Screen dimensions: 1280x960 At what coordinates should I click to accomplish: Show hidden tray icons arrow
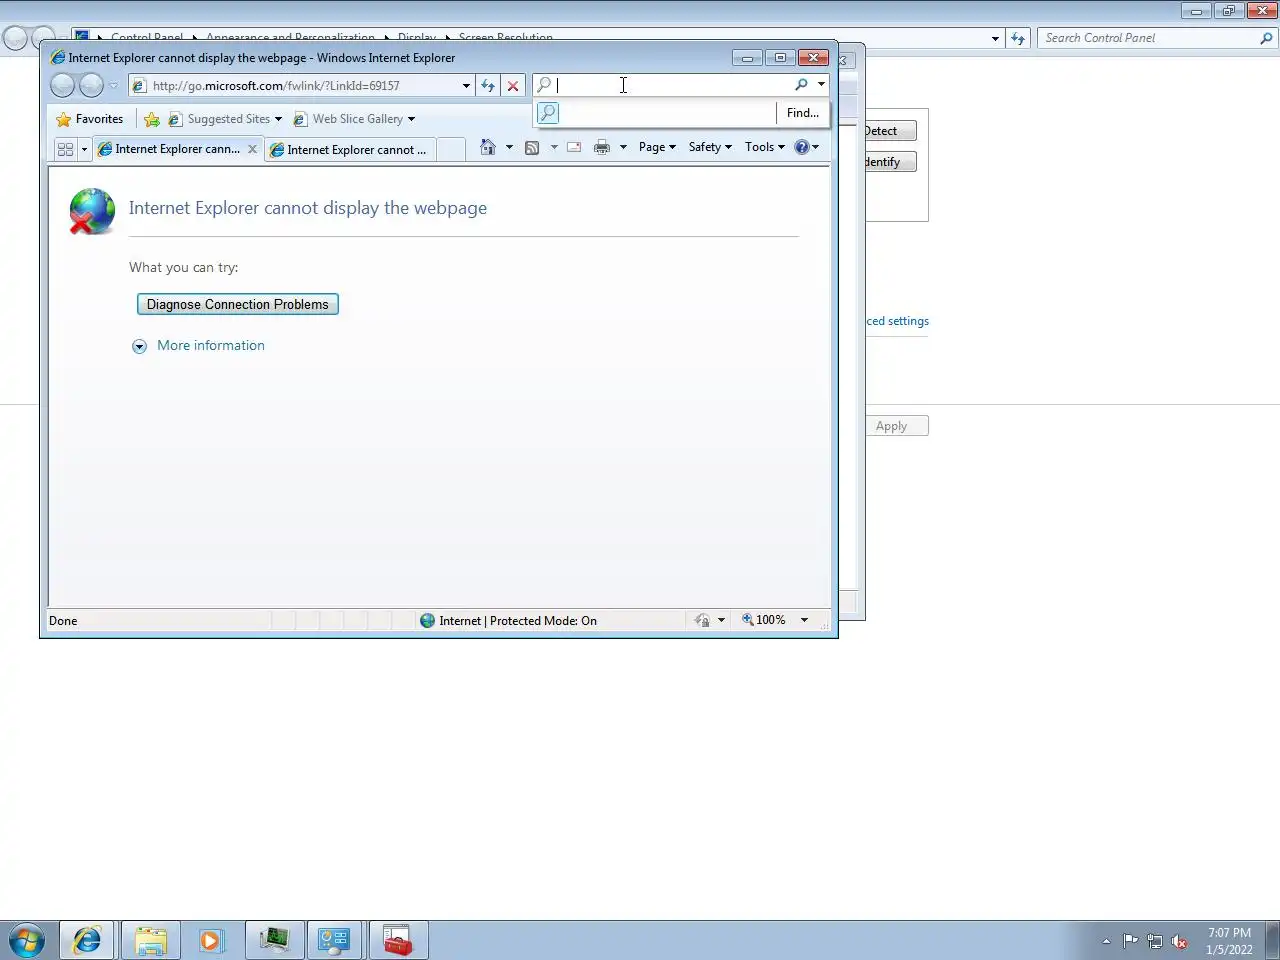pyautogui.click(x=1106, y=941)
